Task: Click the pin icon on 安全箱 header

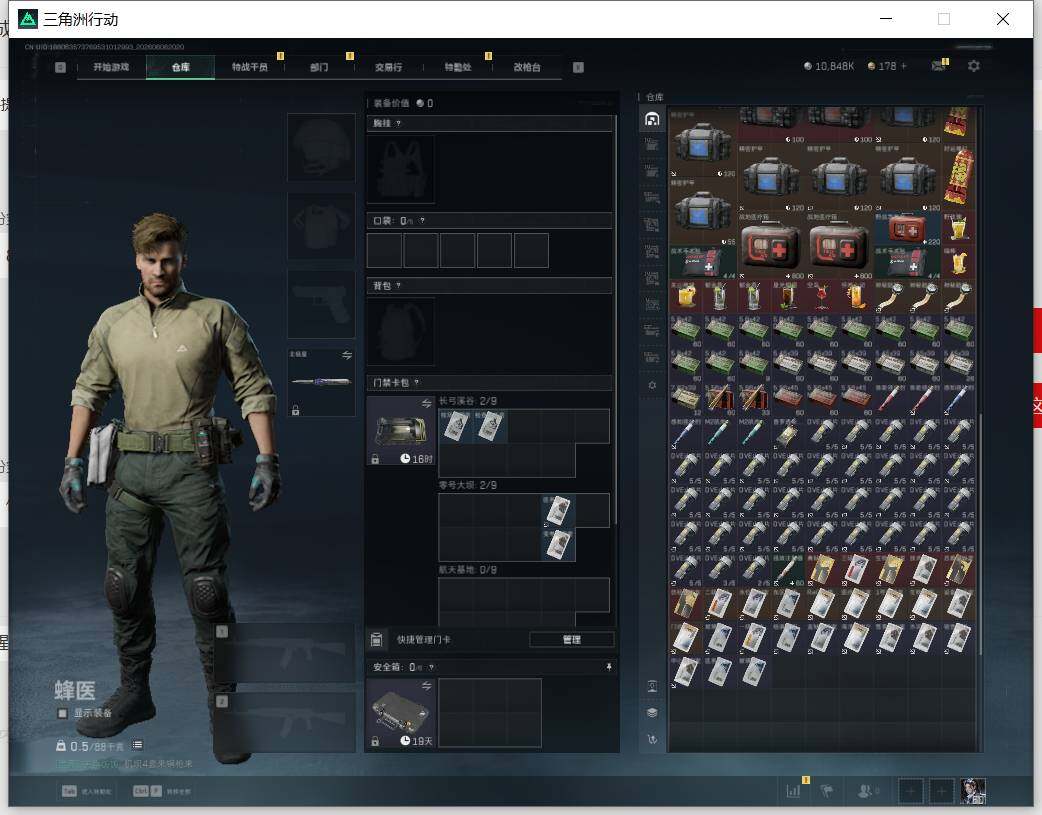Action: point(609,667)
